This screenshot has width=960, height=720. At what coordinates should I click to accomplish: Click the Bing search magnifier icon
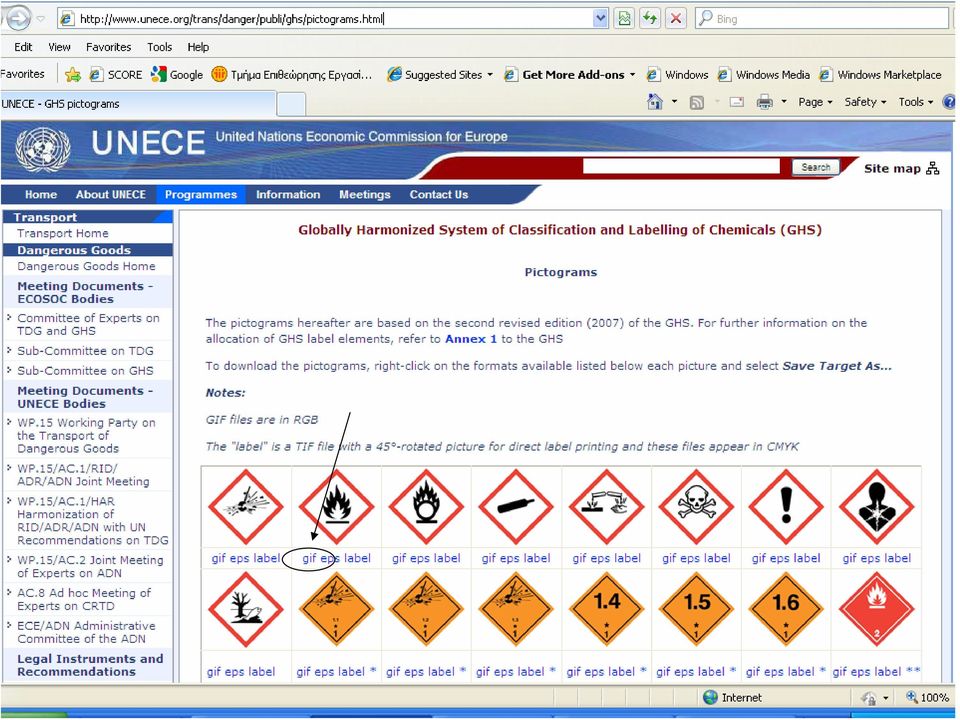(x=706, y=18)
